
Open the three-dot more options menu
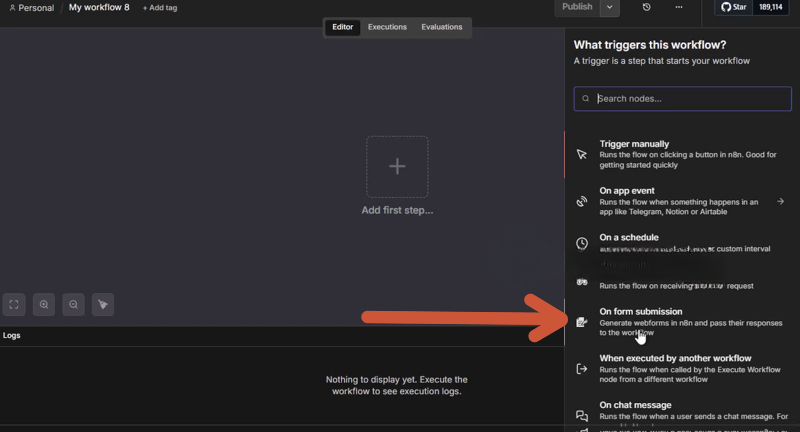pos(679,7)
